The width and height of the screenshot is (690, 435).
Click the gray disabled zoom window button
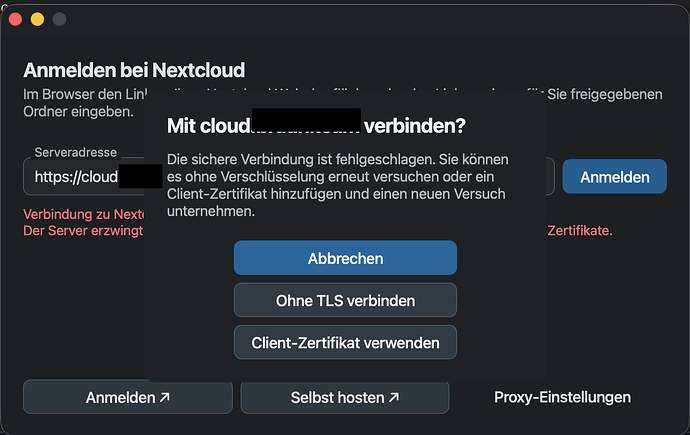pos(59,19)
